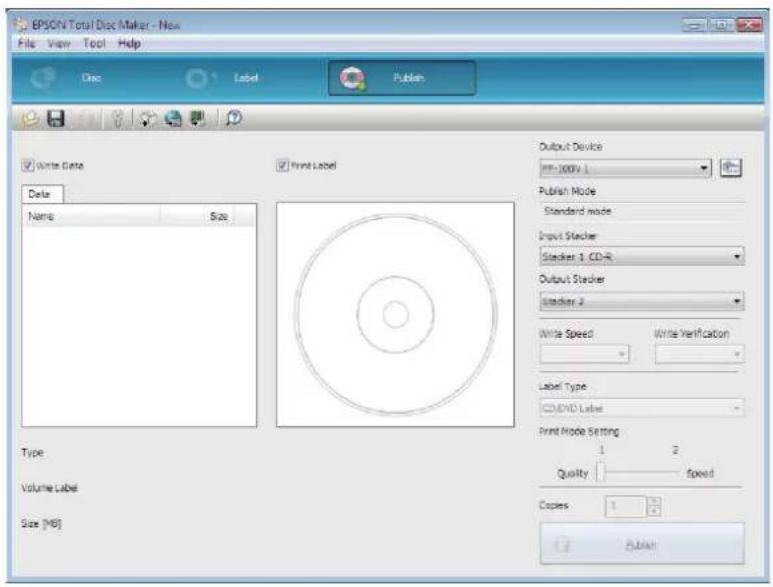Open the Output Stacker dropdown
Viewport: 773px width, 587px height.
click(641, 301)
